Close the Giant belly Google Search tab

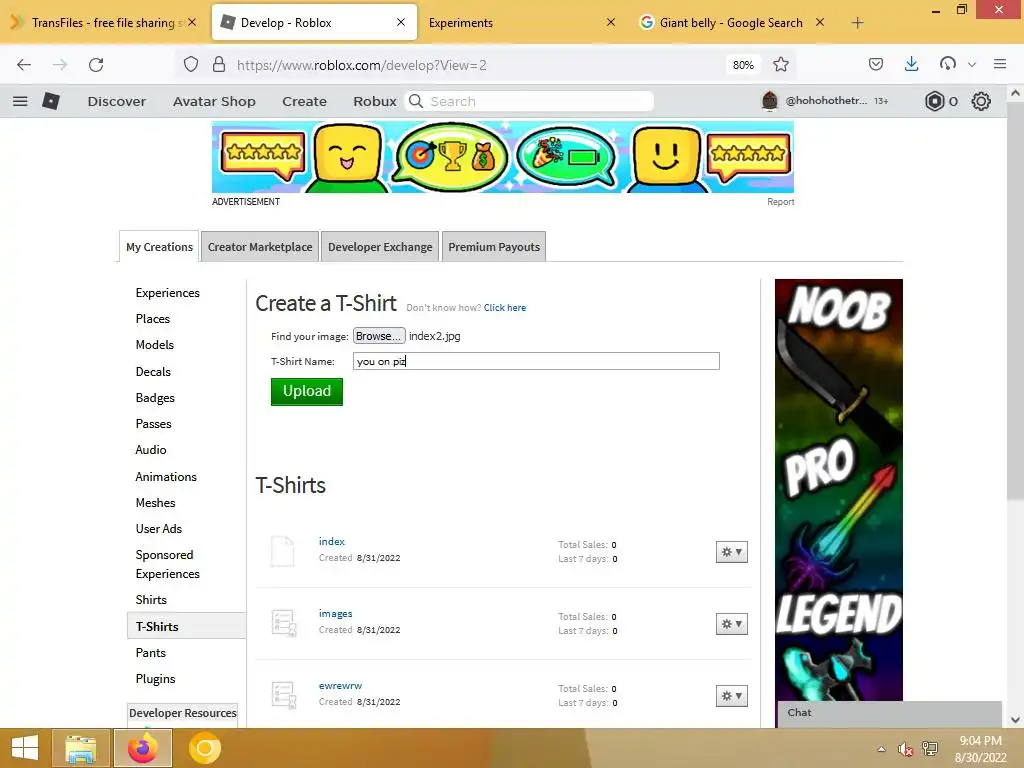[x=820, y=22]
